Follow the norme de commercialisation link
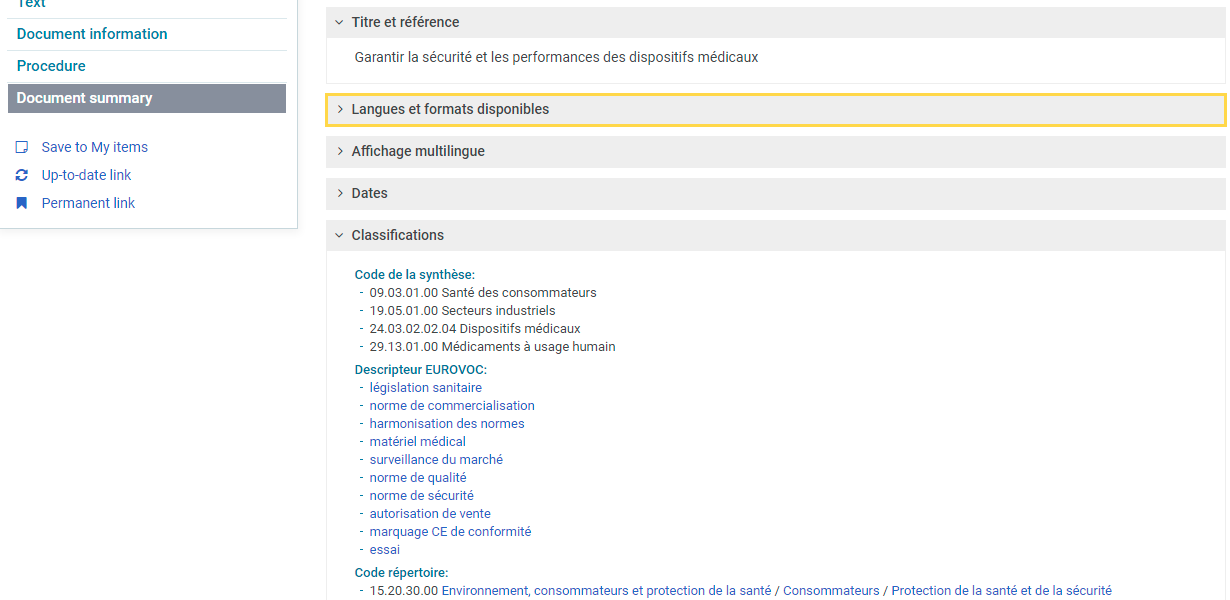 452,406
